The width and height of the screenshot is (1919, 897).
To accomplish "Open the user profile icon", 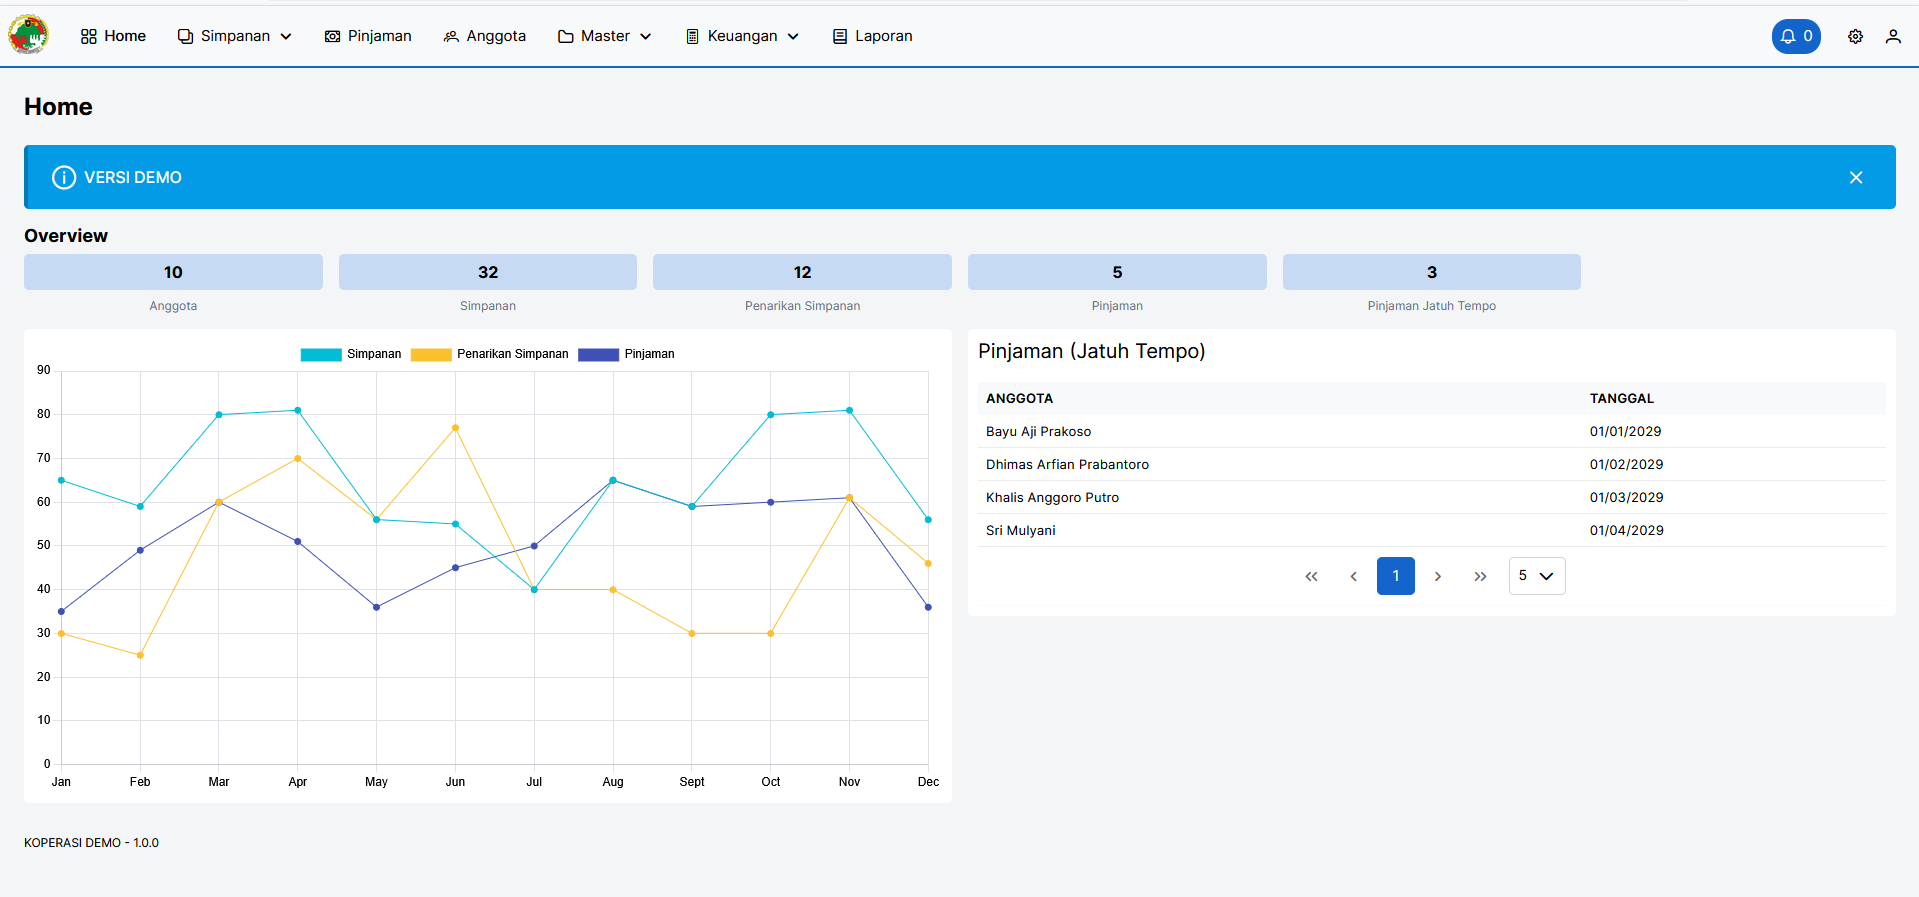I will pyautogui.click(x=1893, y=36).
